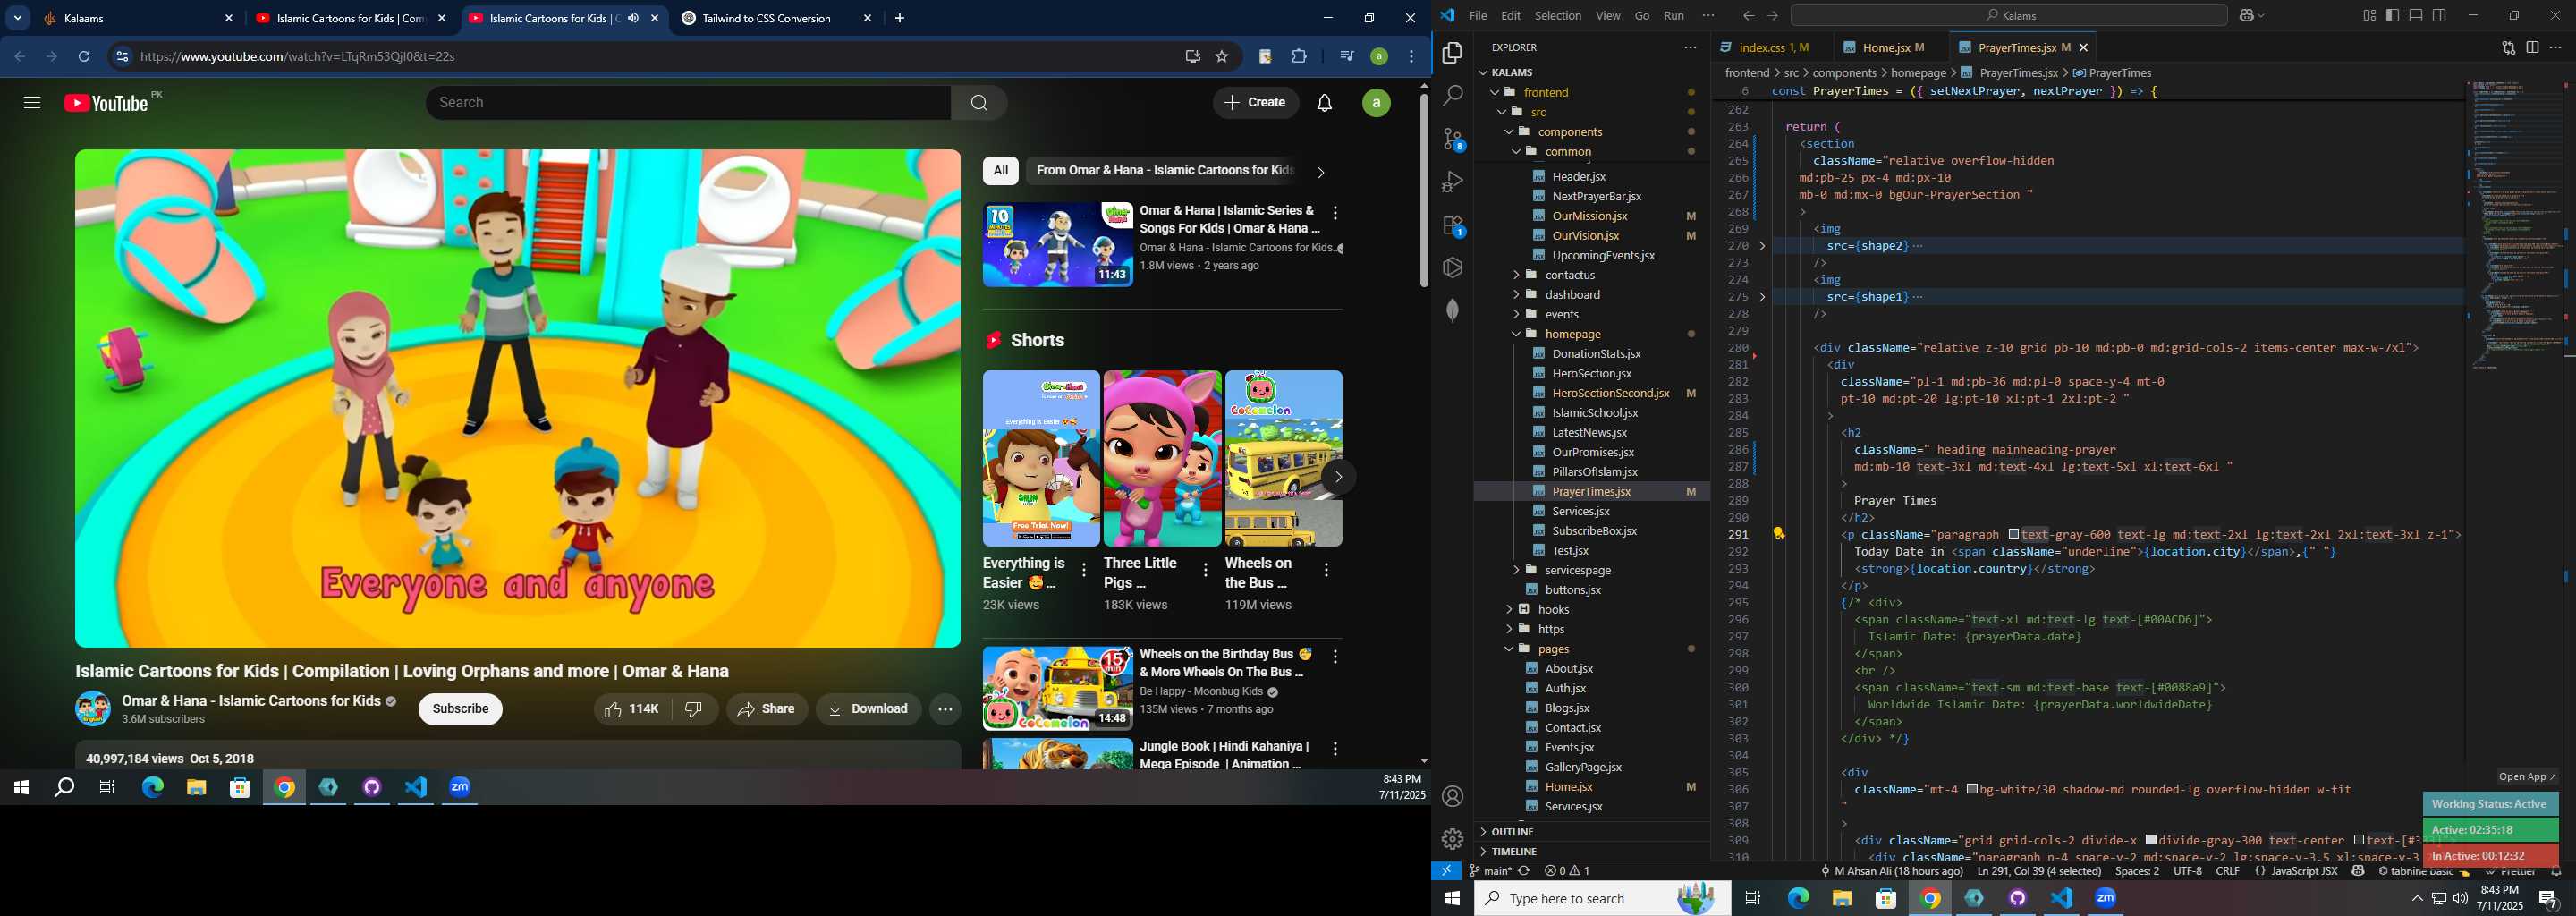Click the YouTube Create button
This screenshot has height=916, width=2576.
(1255, 102)
